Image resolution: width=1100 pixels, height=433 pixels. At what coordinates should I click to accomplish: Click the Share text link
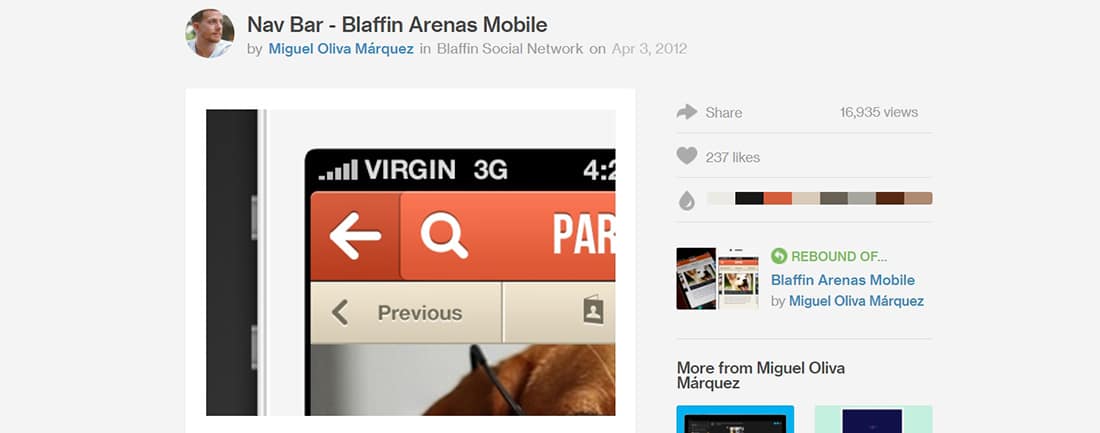pyautogui.click(x=724, y=112)
